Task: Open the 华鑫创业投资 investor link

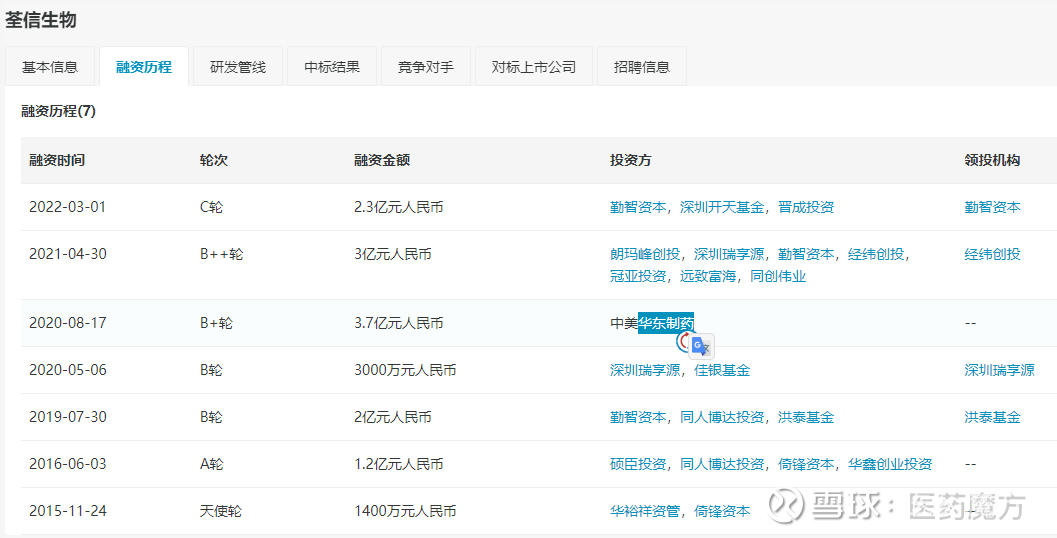Action: 890,464
